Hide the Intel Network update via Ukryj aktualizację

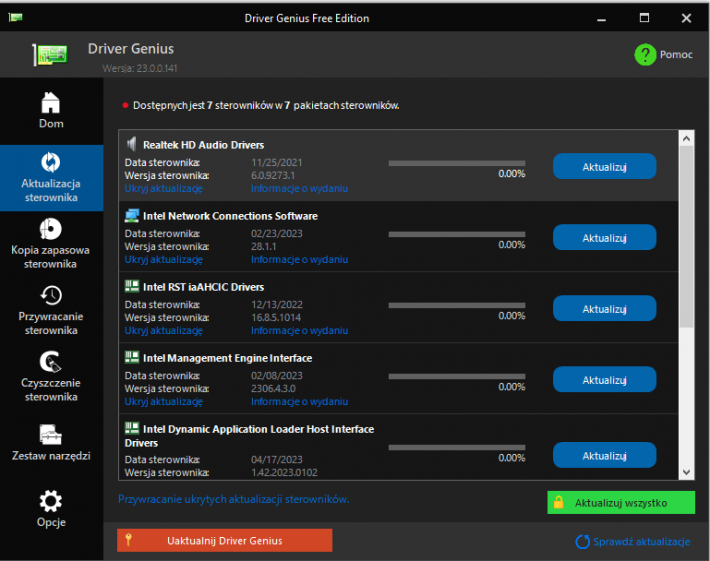pos(163,259)
